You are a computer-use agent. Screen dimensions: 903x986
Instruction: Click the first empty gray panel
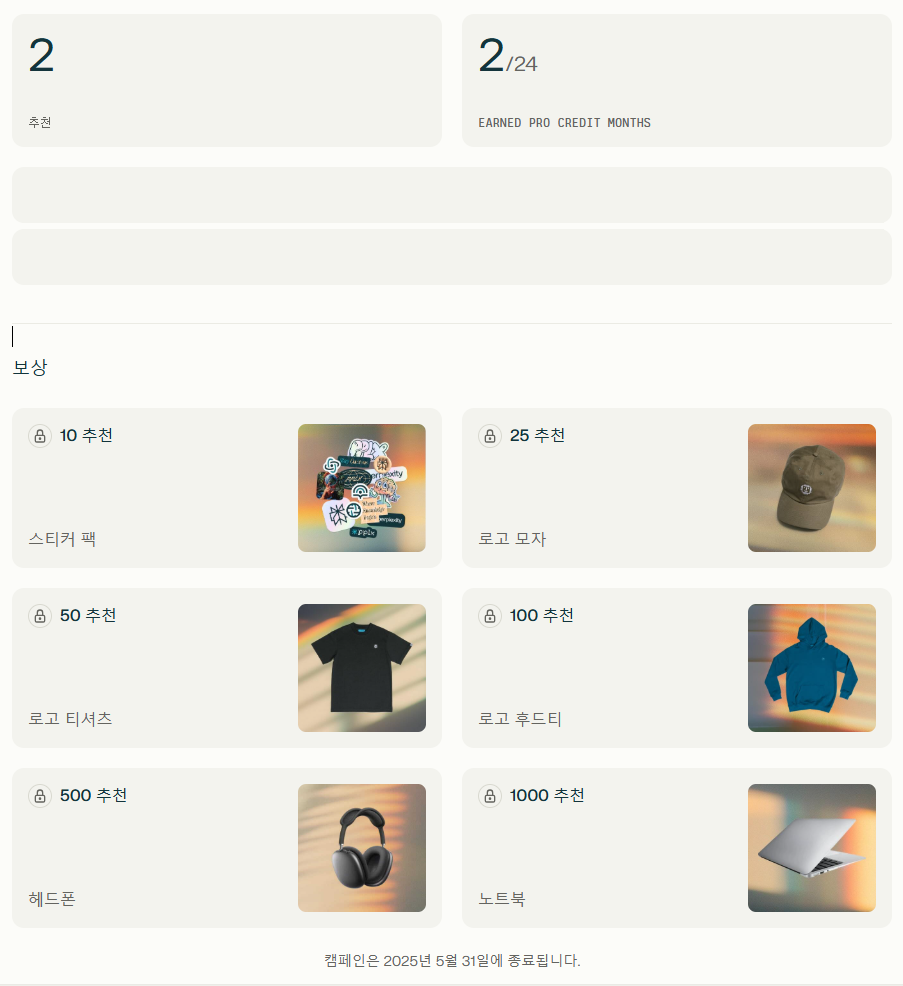click(452, 195)
